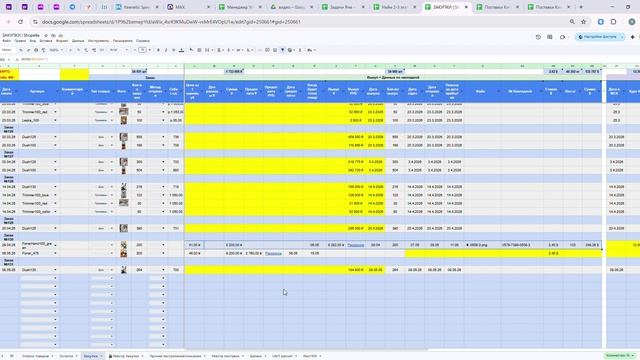Toggle the filter on the sheet
The image size is (640, 360).
282,50
